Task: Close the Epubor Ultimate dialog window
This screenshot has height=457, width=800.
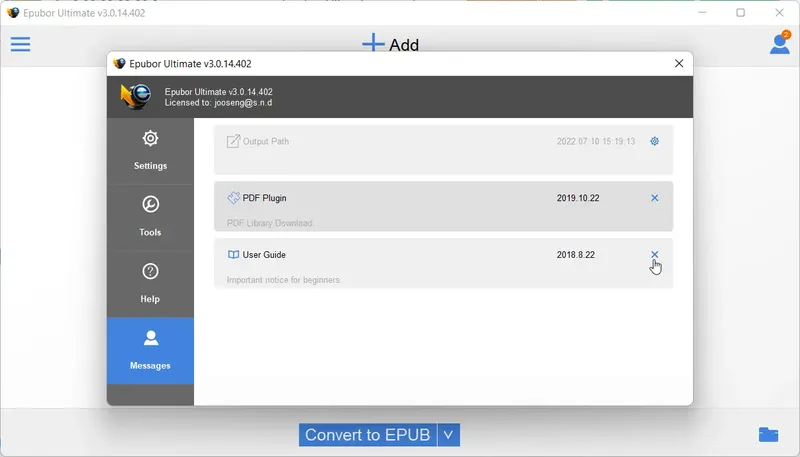Action: pyautogui.click(x=679, y=63)
